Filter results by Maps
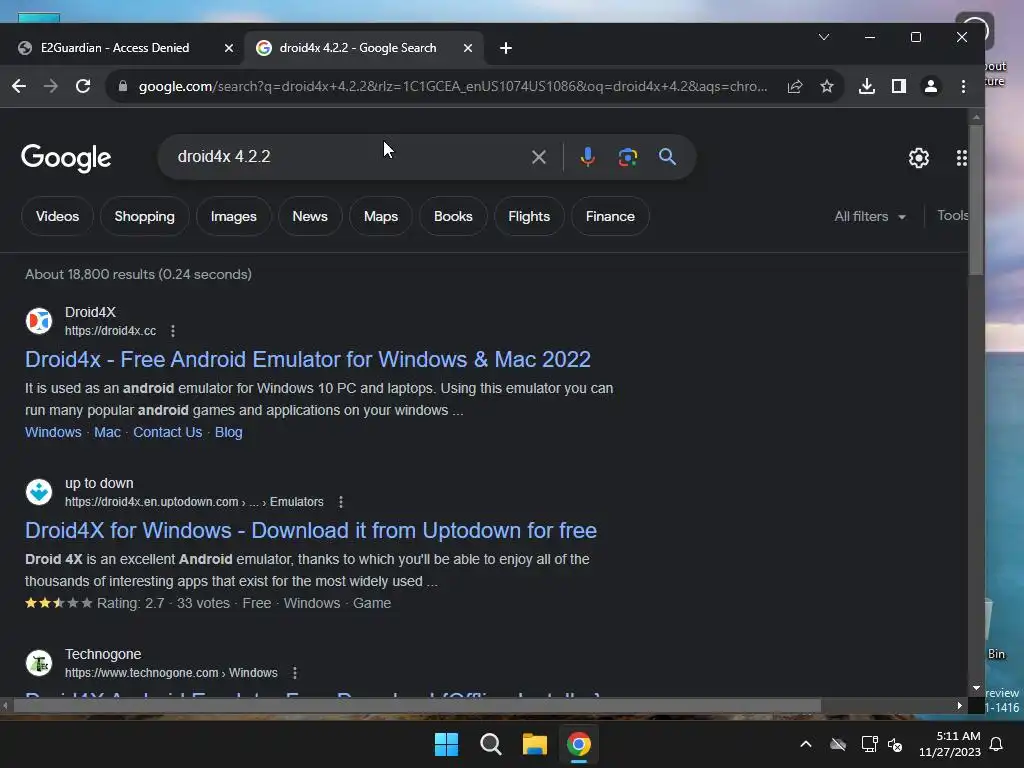The width and height of the screenshot is (1024, 768). (x=381, y=216)
